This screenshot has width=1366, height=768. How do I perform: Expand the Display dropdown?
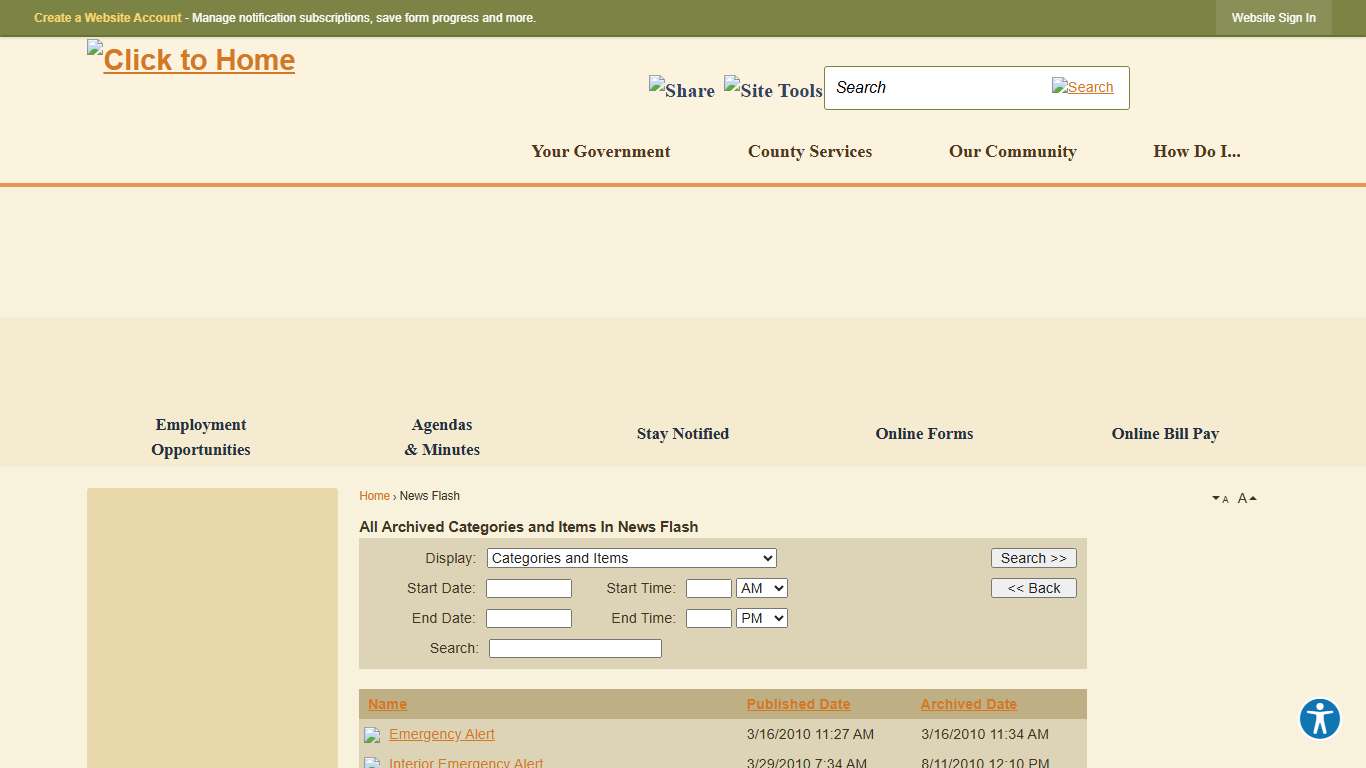[631, 558]
